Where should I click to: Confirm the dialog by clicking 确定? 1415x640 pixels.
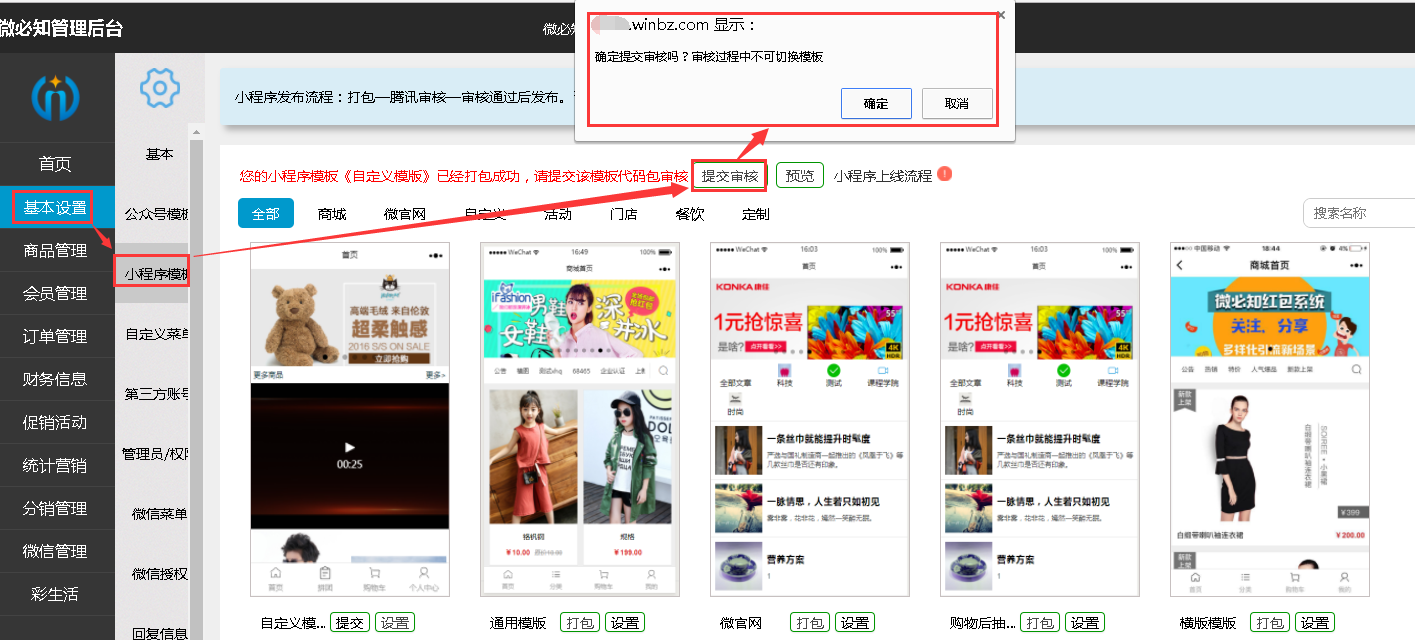(x=876, y=103)
